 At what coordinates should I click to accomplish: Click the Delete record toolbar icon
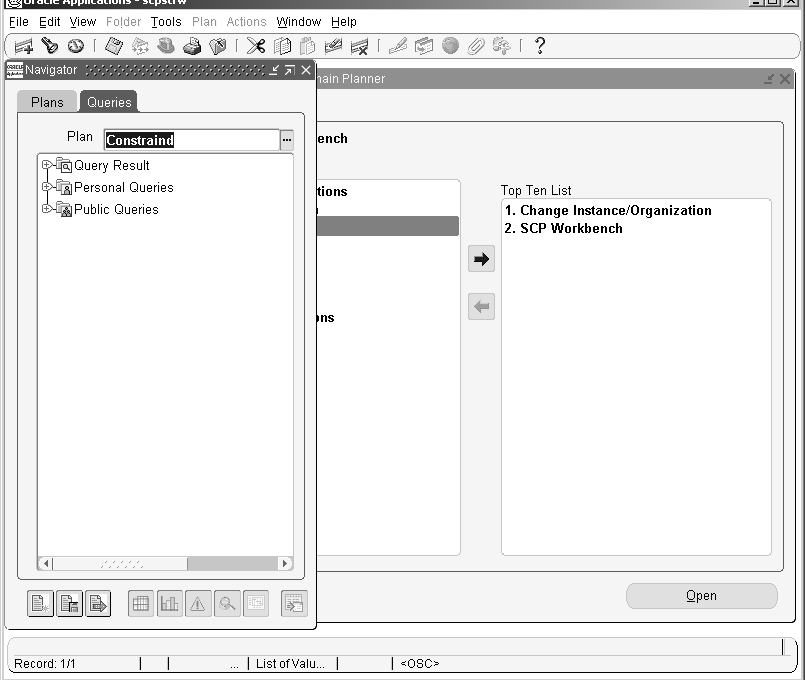(x=359, y=46)
